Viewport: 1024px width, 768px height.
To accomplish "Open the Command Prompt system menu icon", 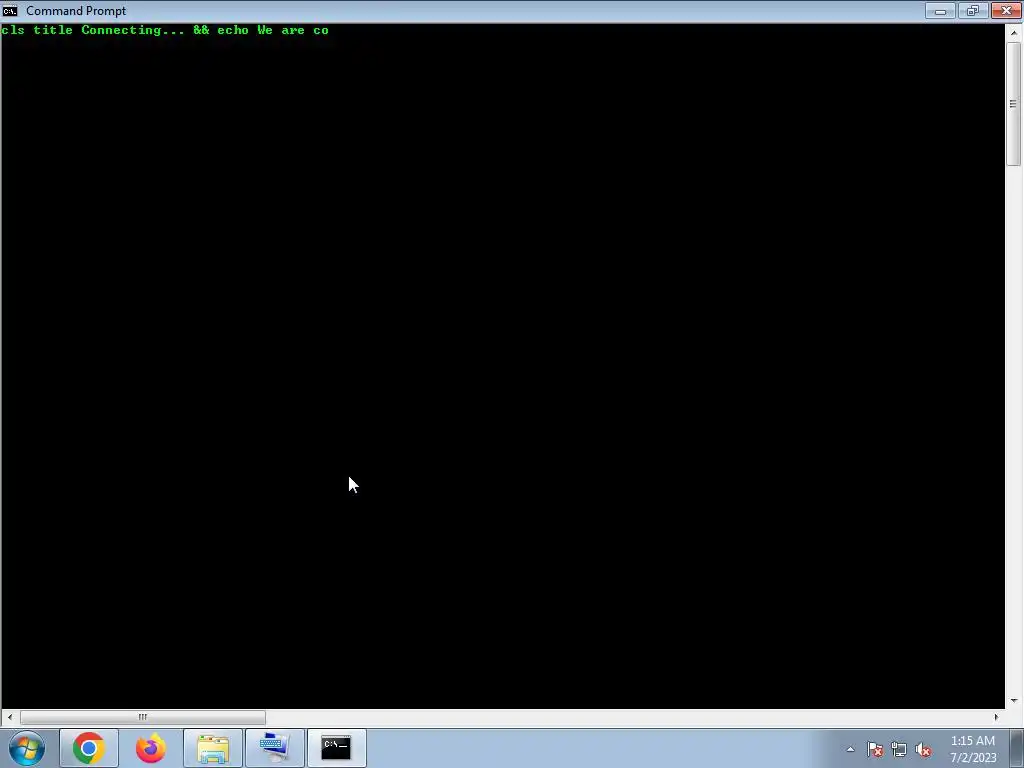I will (x=10, y=10).
